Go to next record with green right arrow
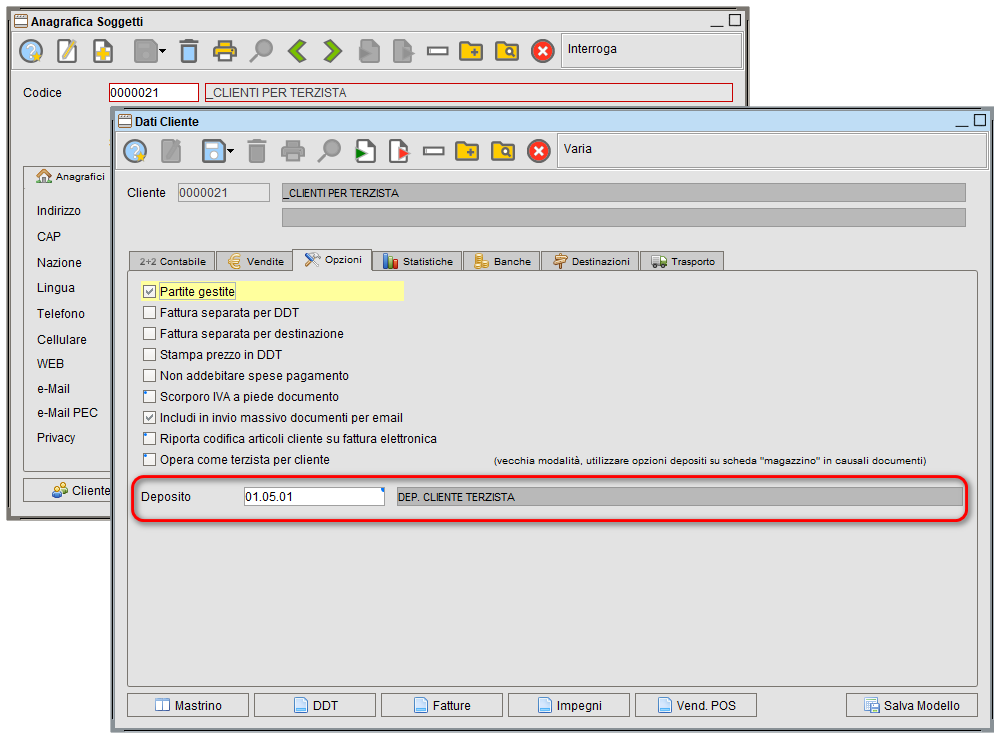This screenshot has width=994, height=734. (x=332, y=50)
